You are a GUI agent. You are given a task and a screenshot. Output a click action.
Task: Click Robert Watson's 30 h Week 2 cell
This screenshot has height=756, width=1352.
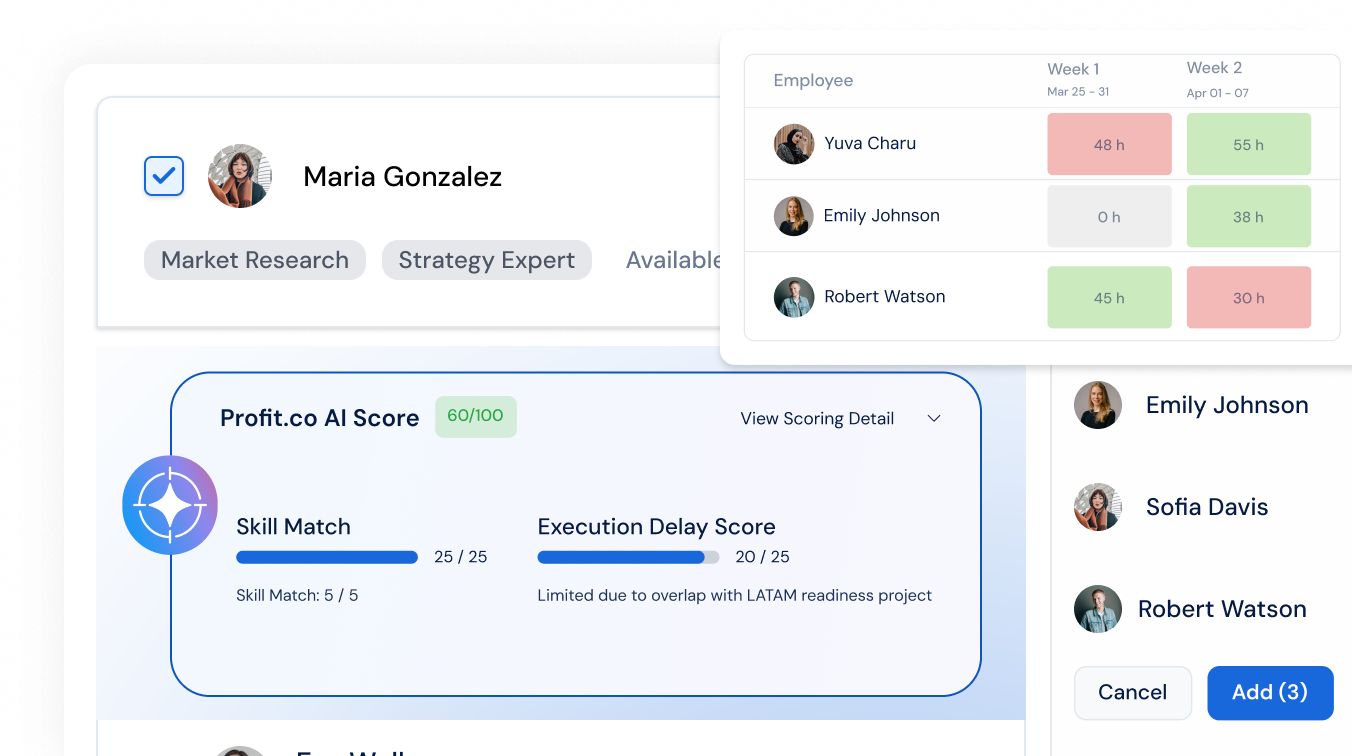tap(1248, 298)
